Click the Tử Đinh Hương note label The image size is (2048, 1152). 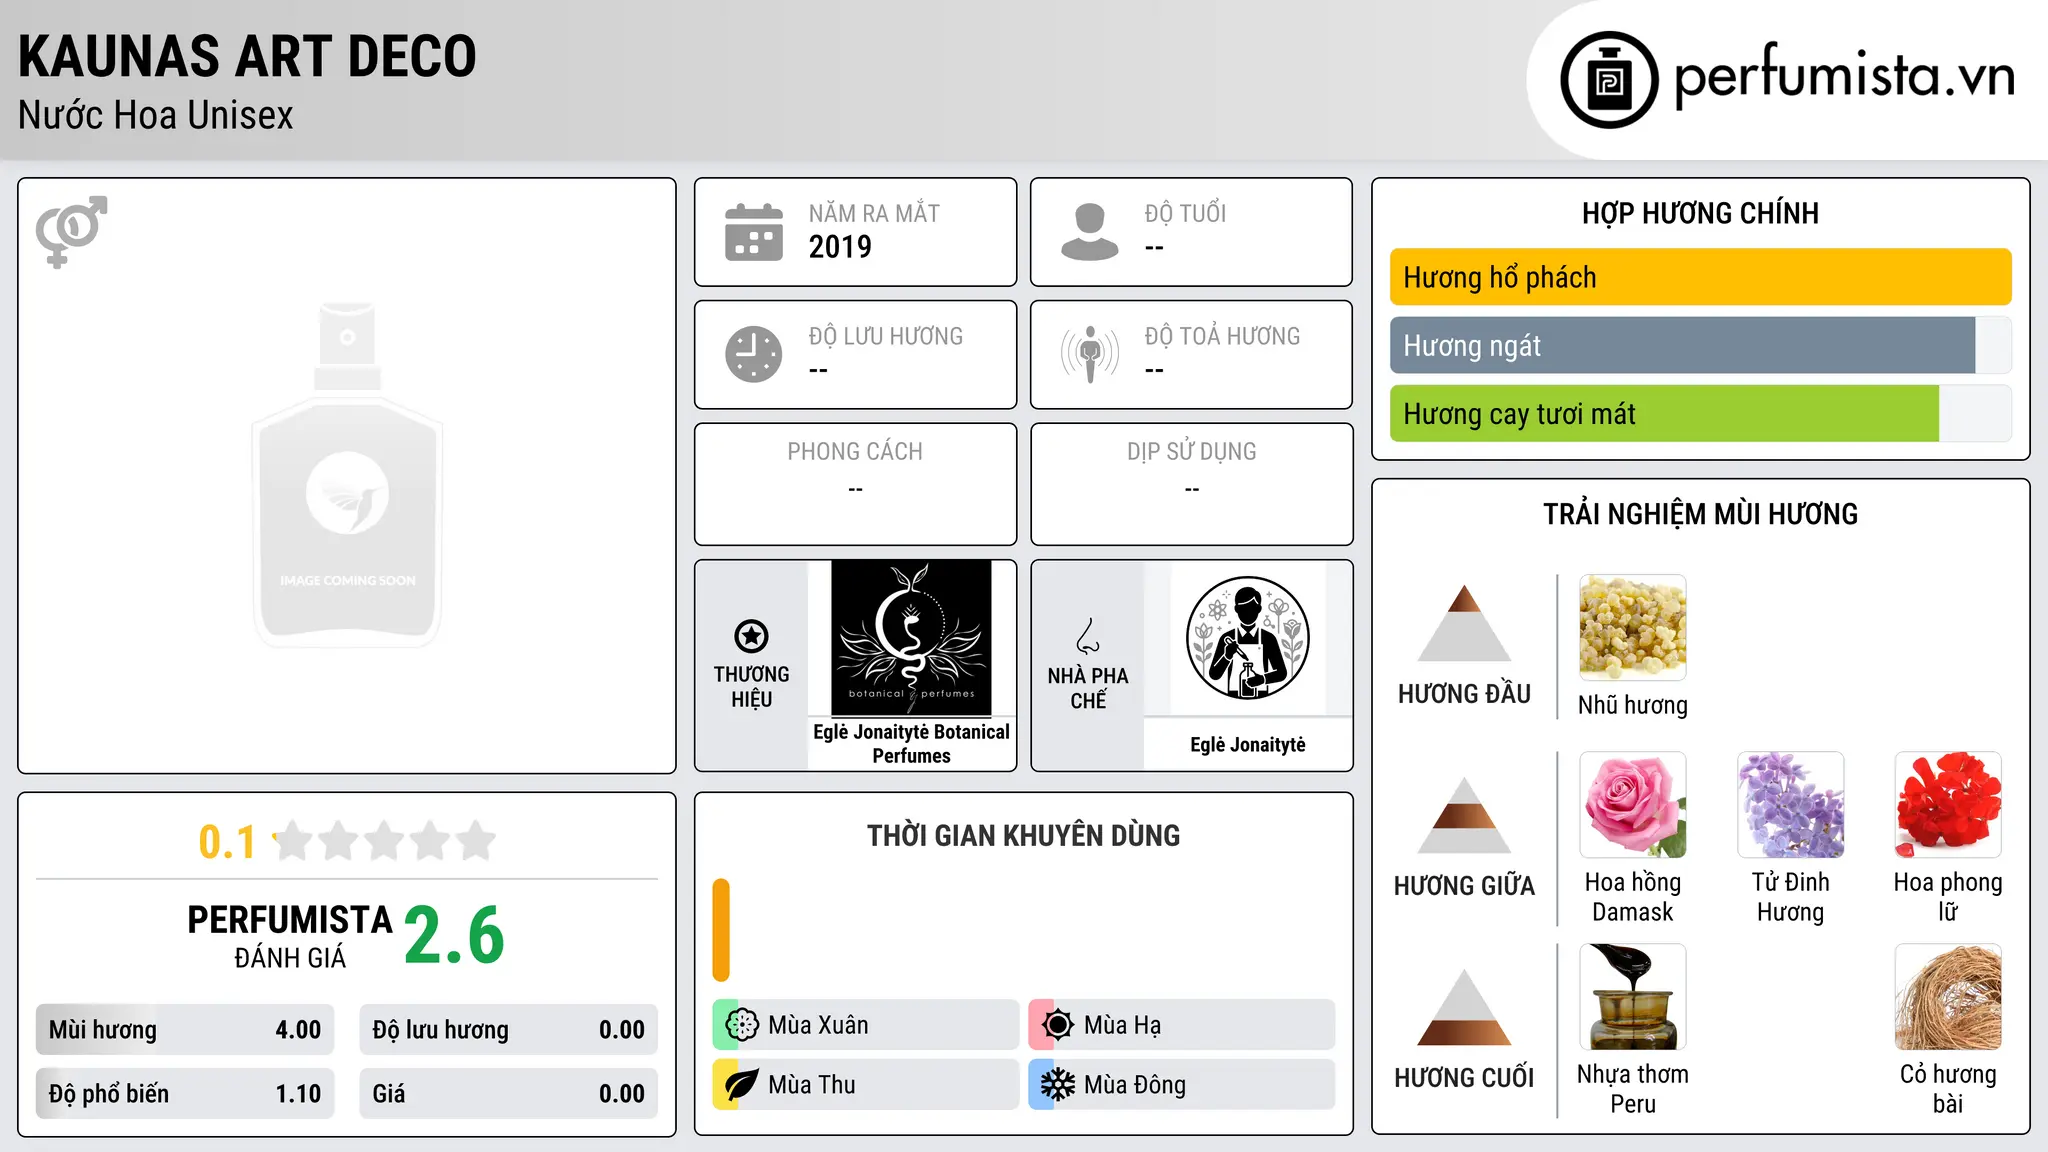pyautogui.click(x=1791, y=897)
